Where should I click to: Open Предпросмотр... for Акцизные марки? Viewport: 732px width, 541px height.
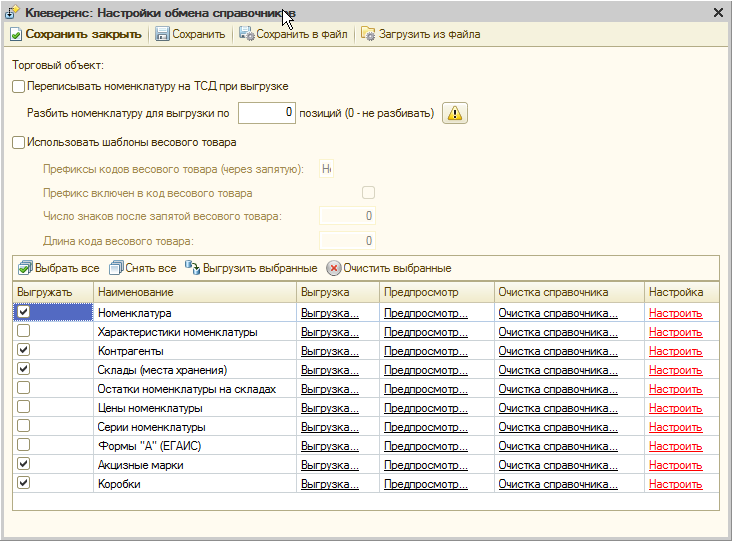click(x=426, y=465)
